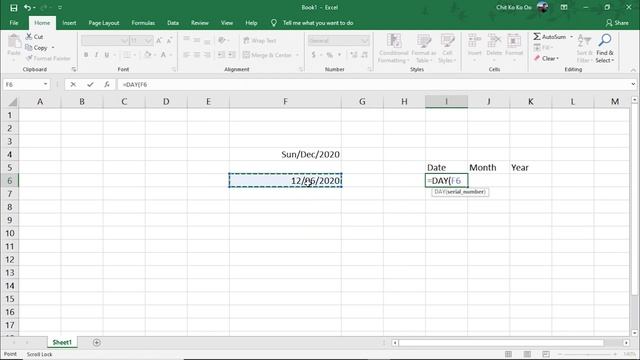This screenshot has width=640, height=360.
Task: Open the AutoSum dropdown arrow
Action: [x=571, y=37]
